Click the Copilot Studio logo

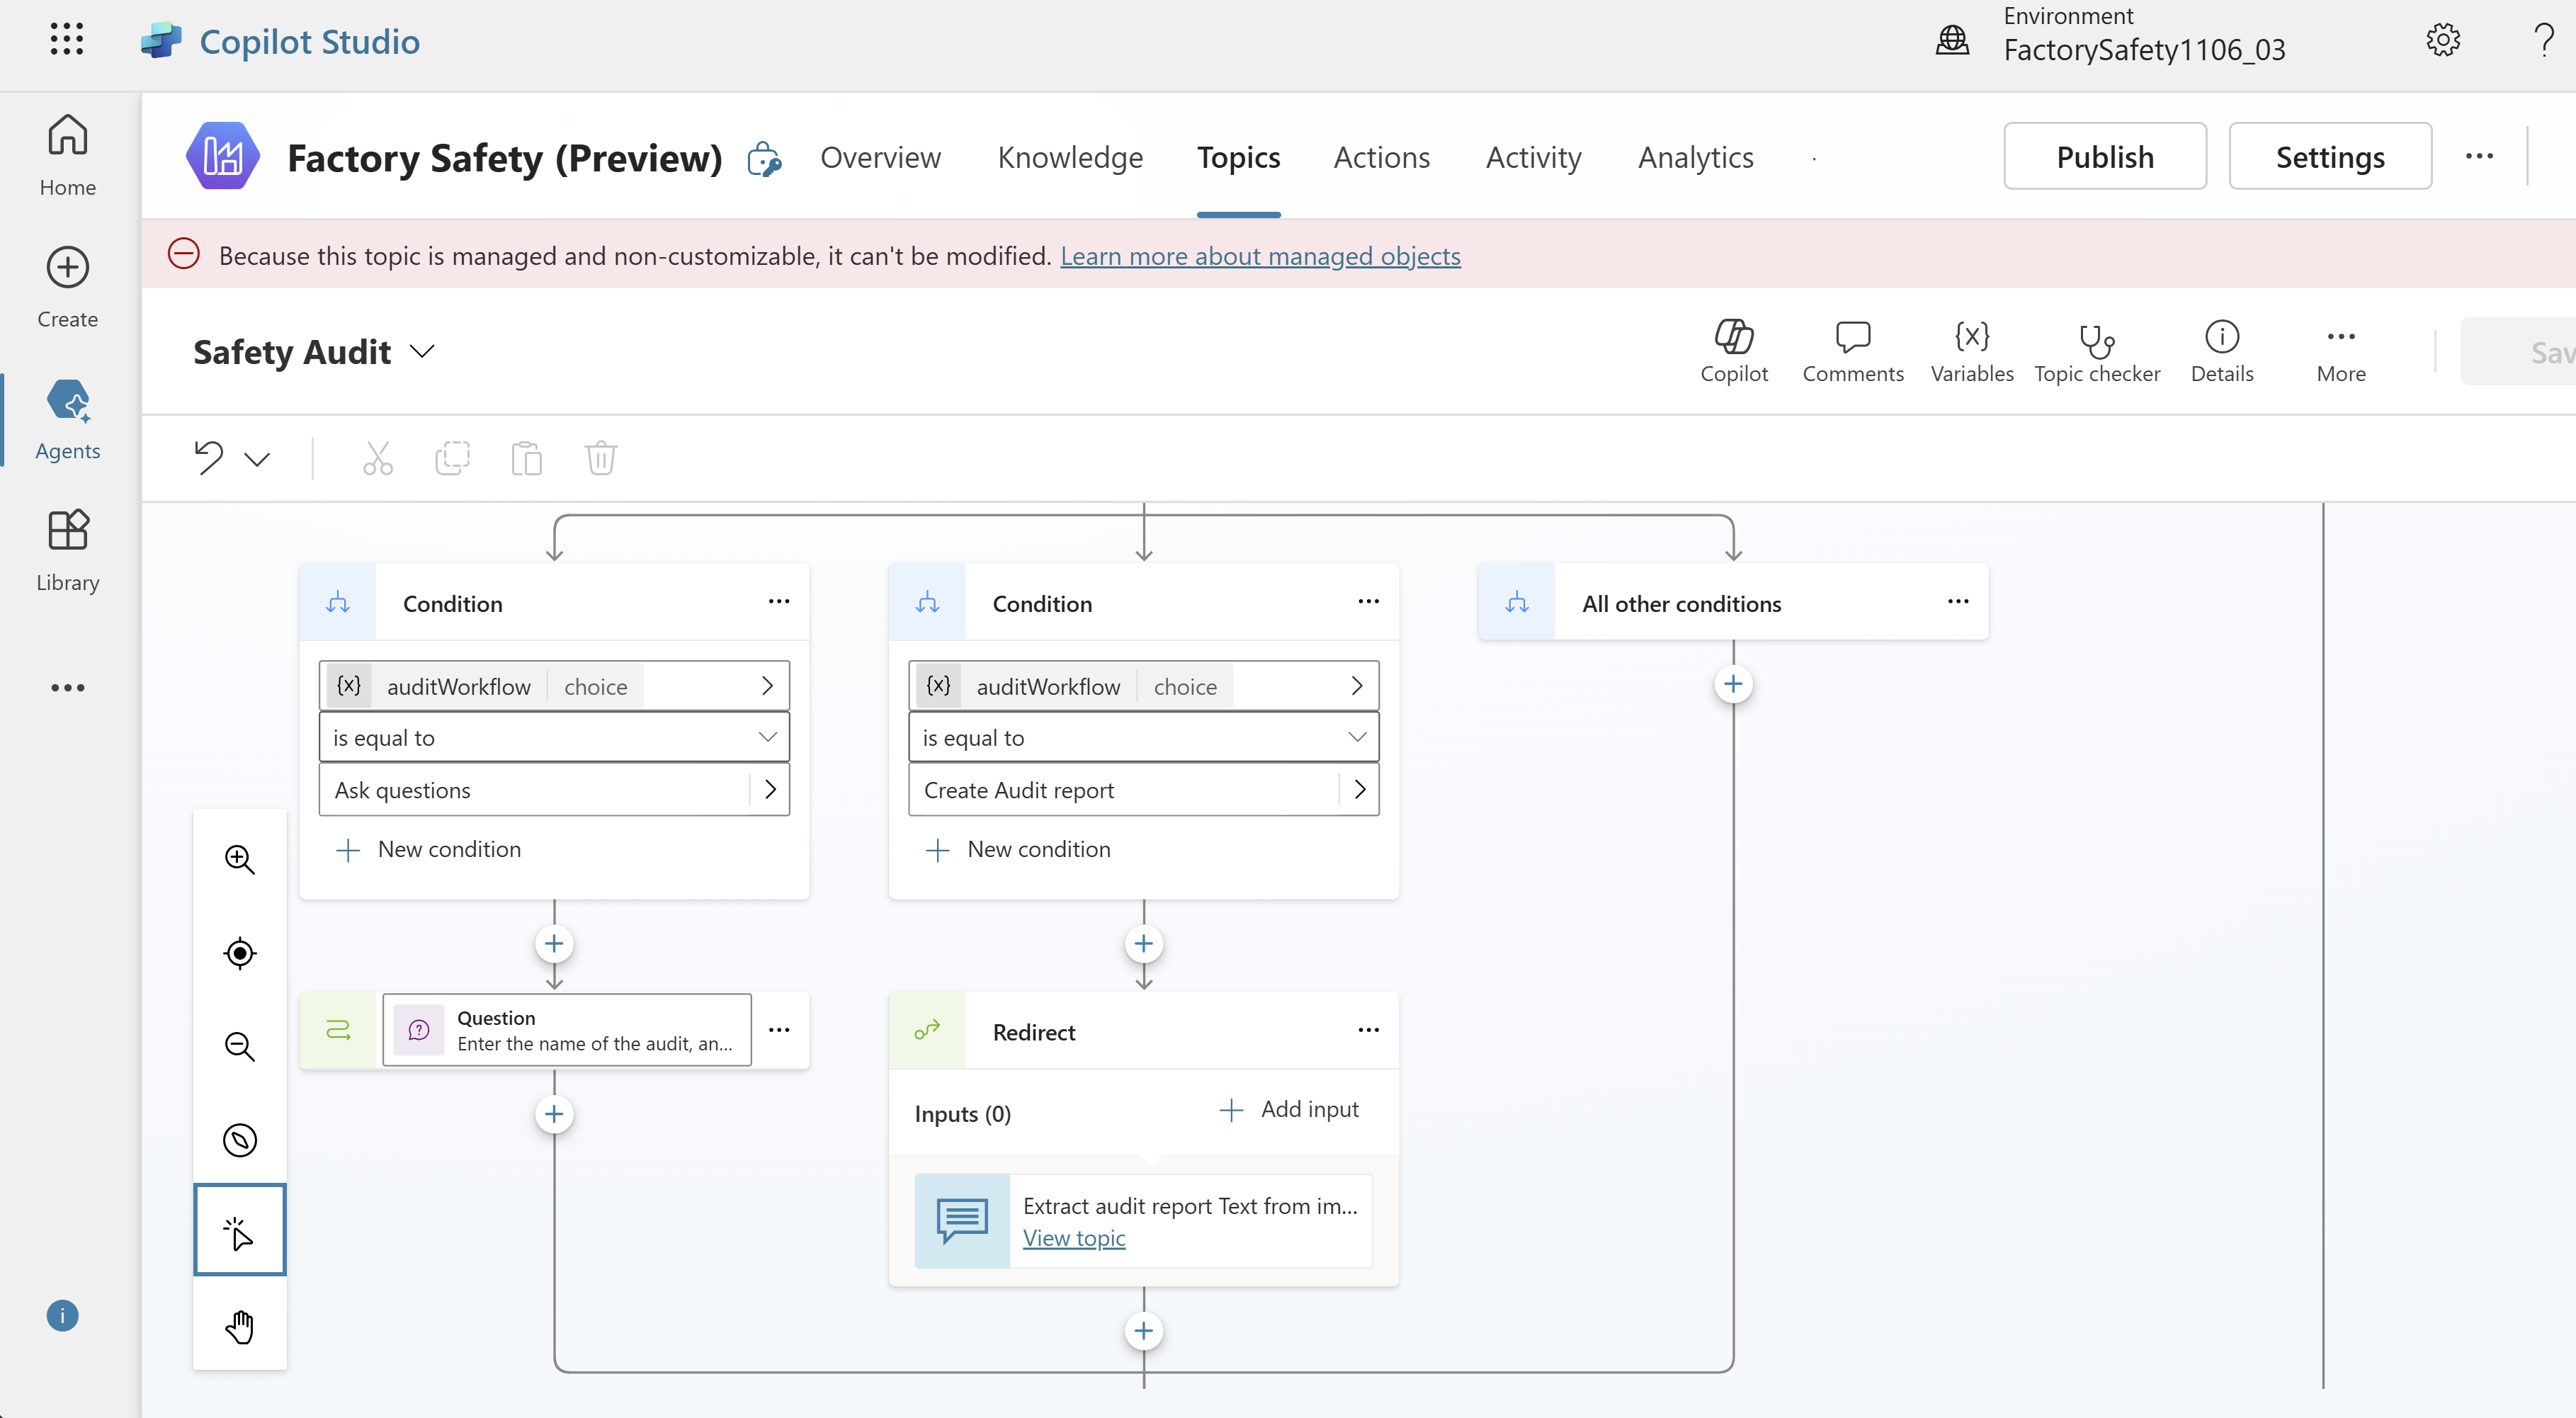click(161, 41)
